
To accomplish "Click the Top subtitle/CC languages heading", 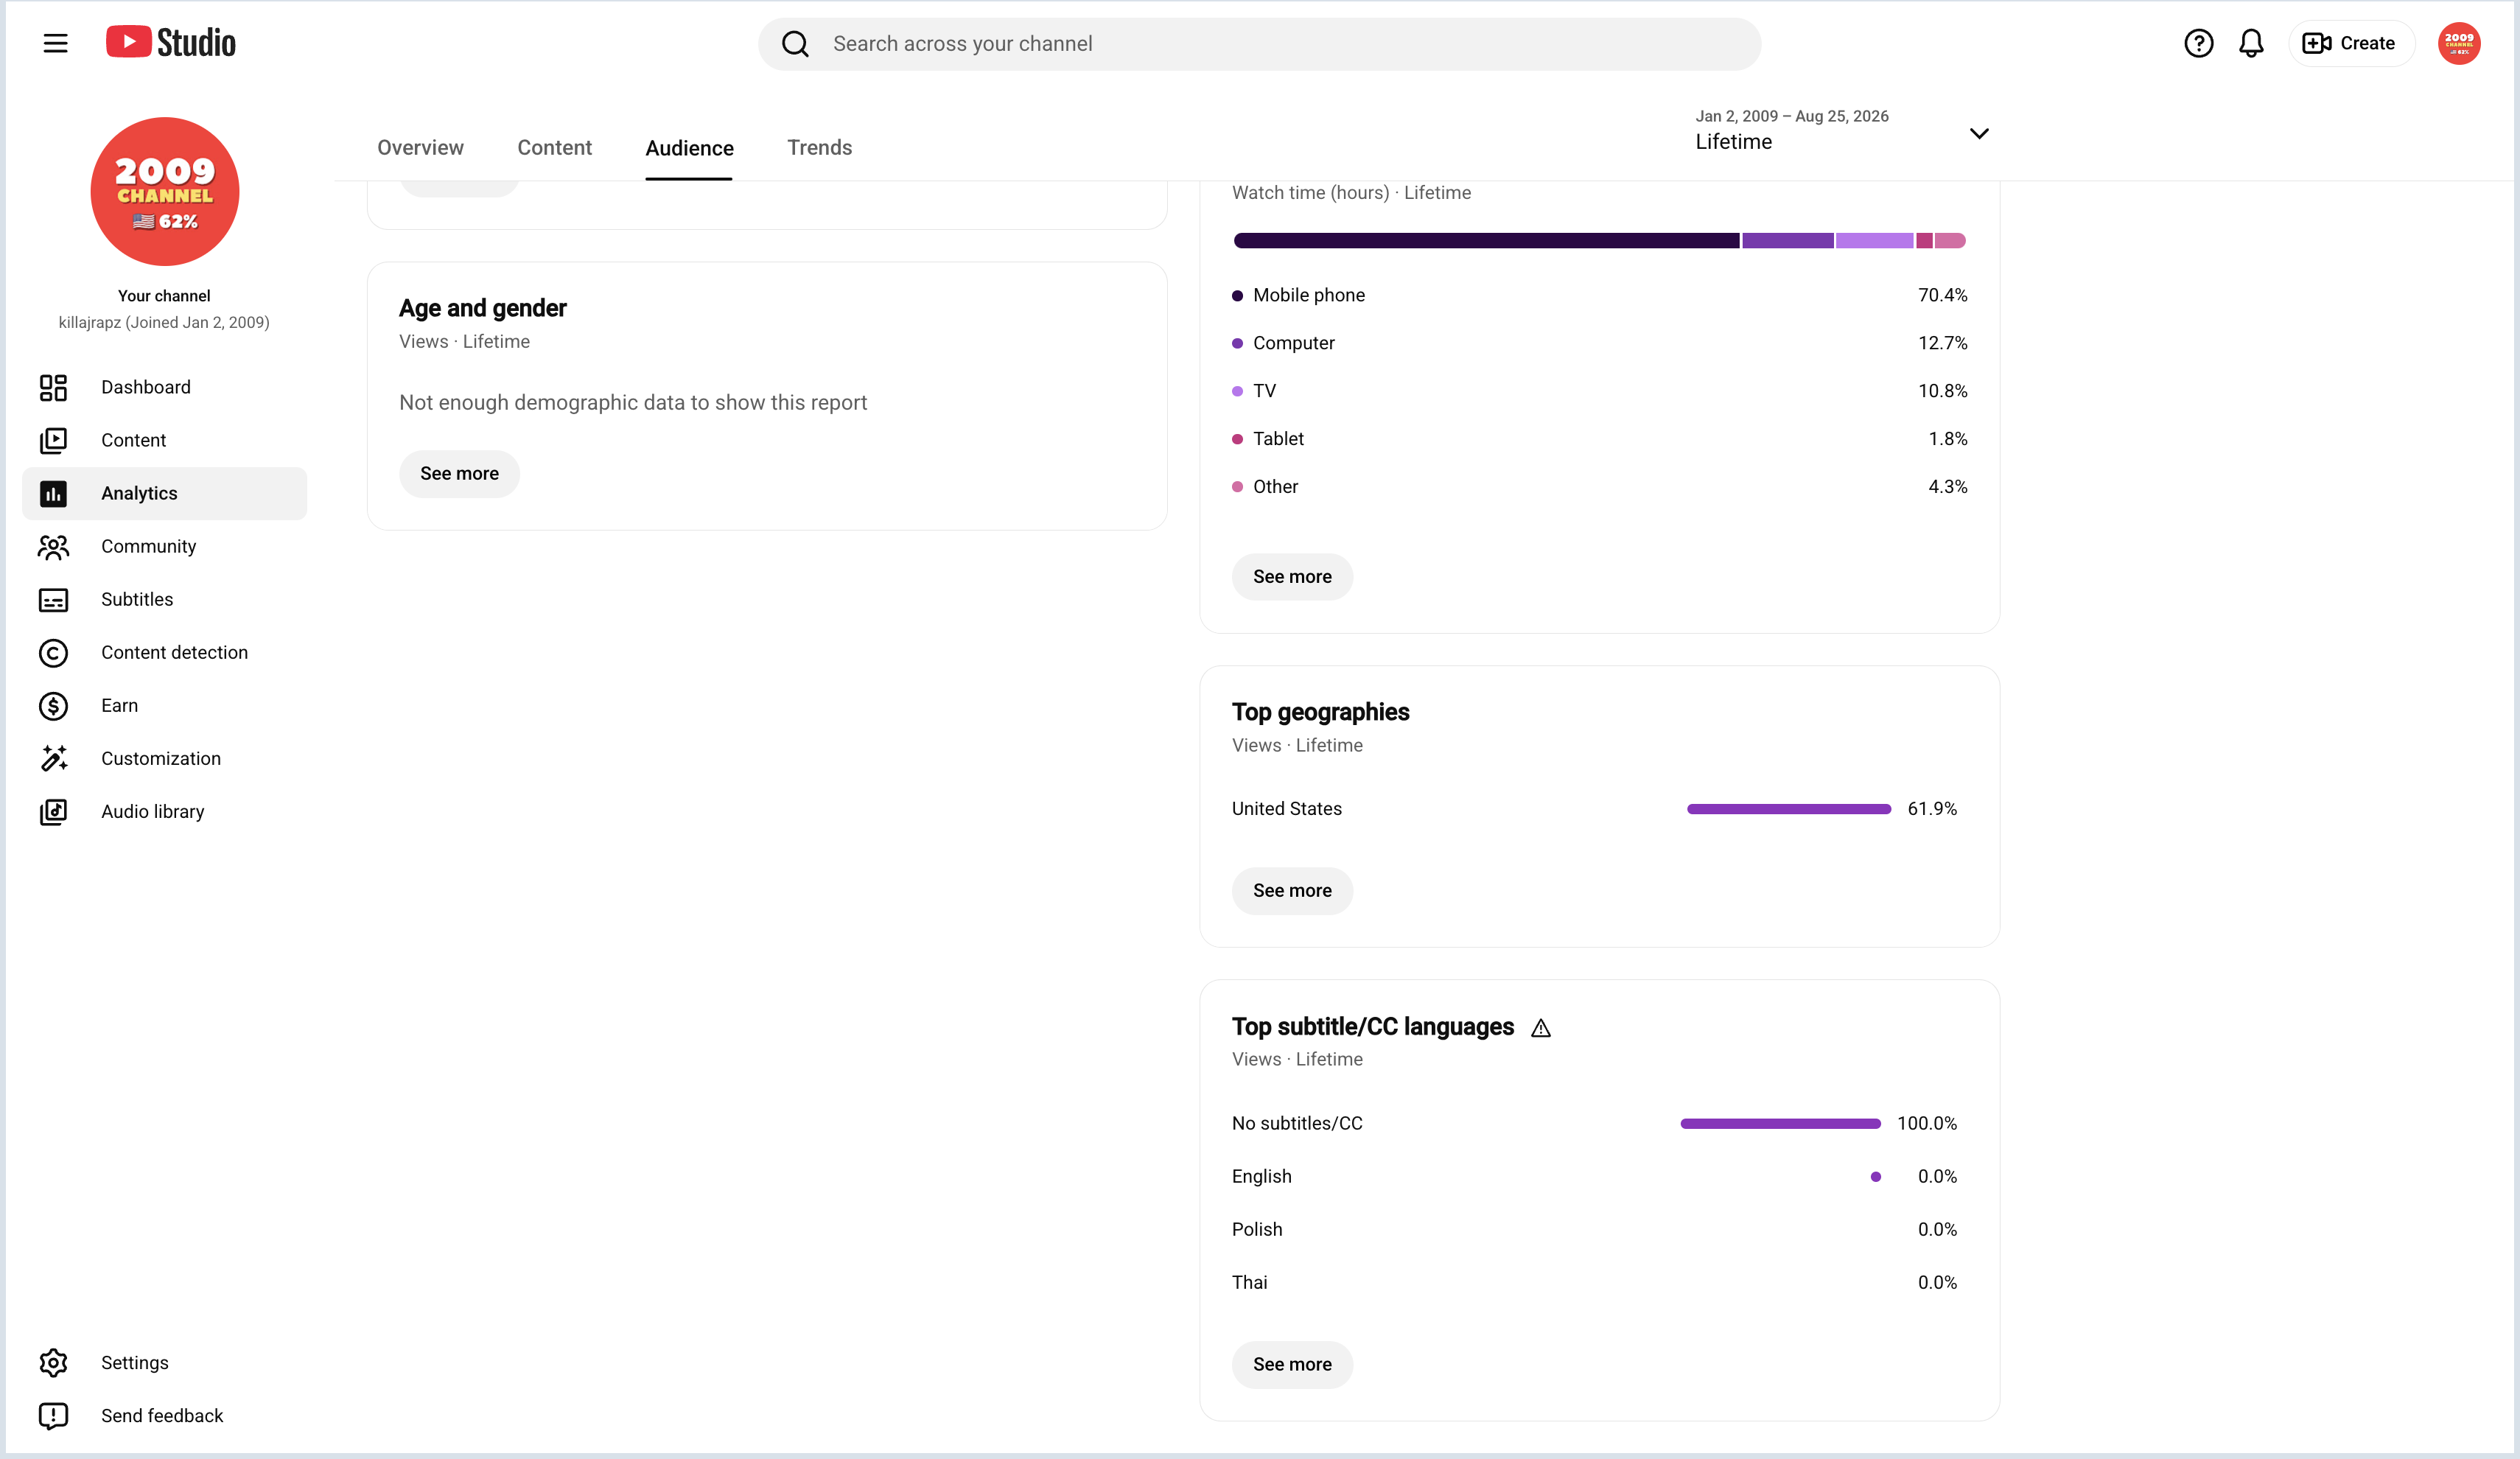I will 1373,1027.
